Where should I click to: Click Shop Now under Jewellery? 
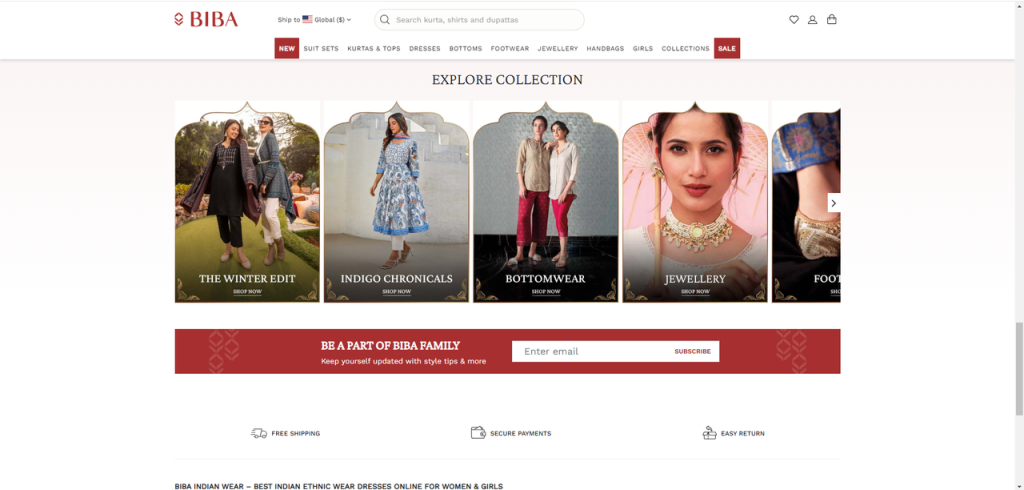tap(695, 292)
